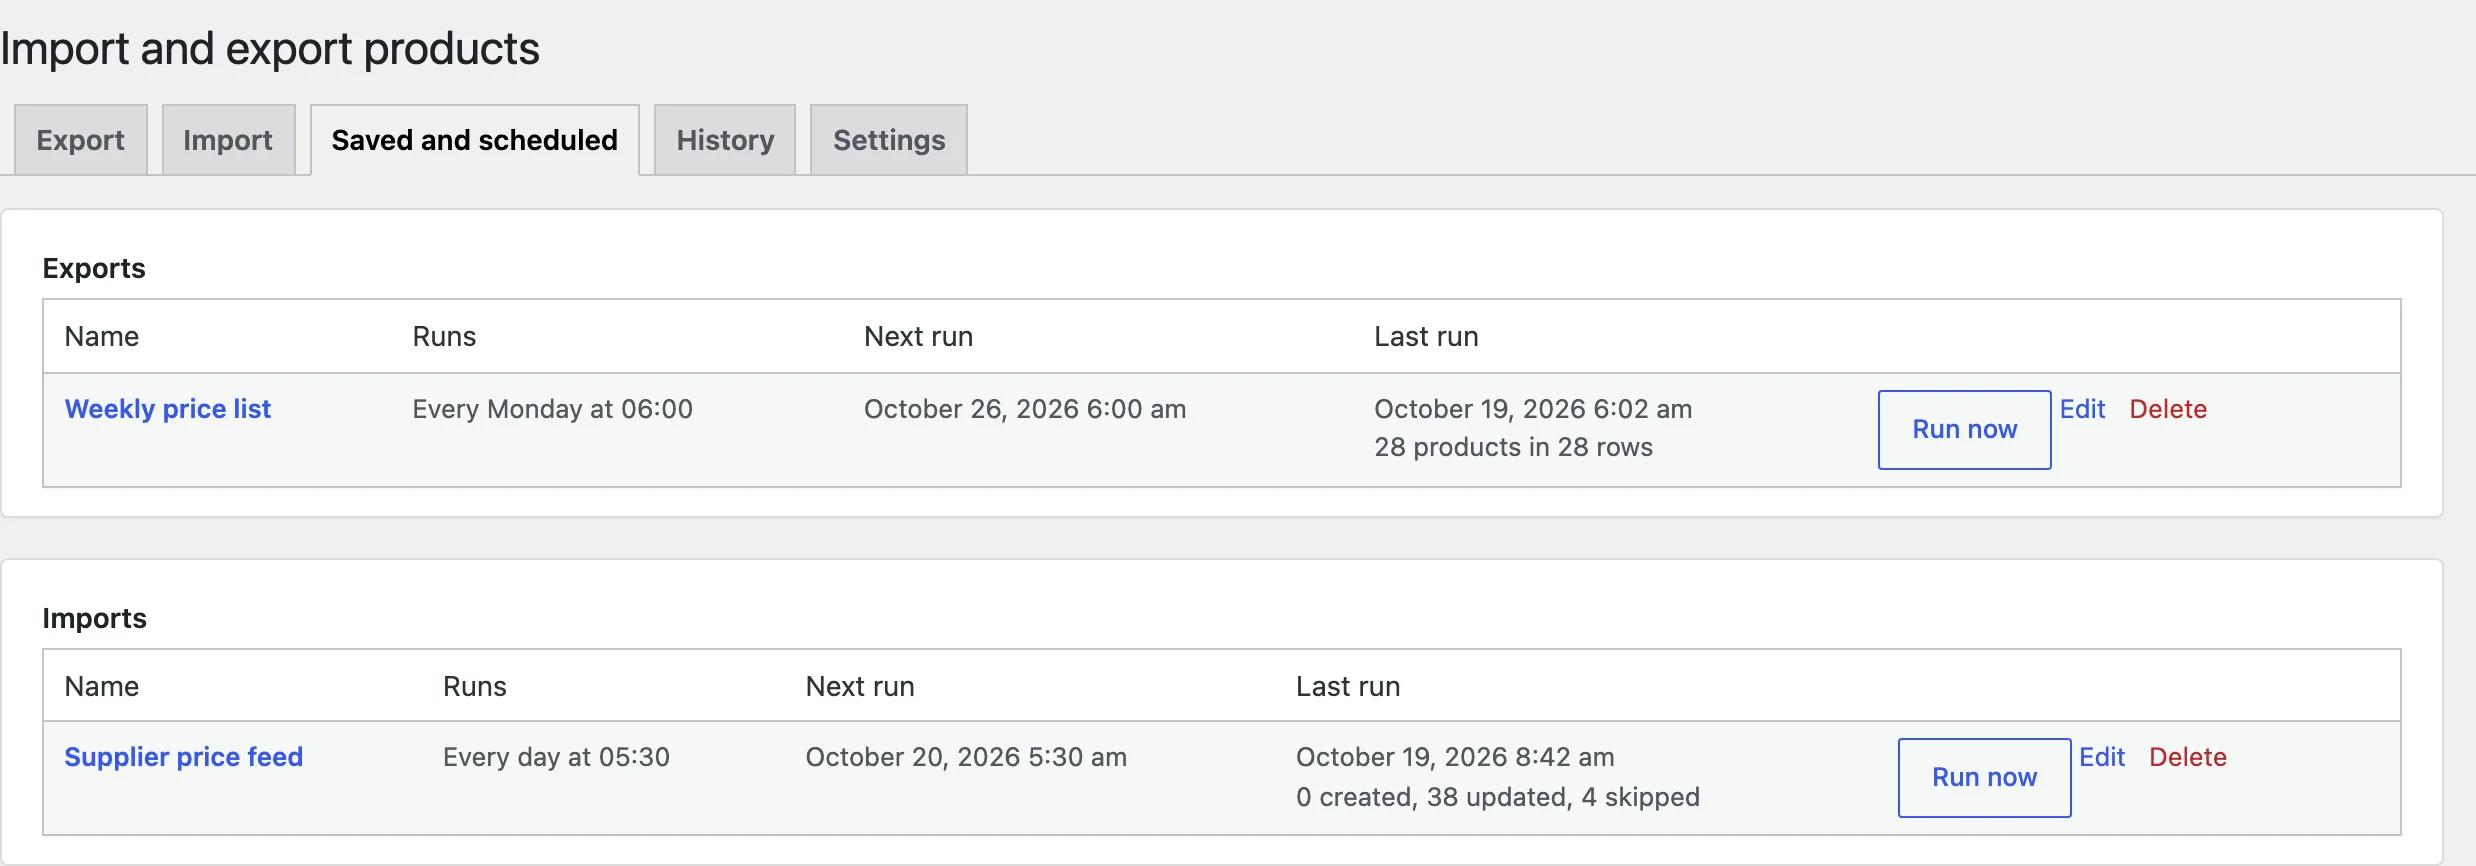Click '28 products in 28 rows' text

[x=1513, y=447]
